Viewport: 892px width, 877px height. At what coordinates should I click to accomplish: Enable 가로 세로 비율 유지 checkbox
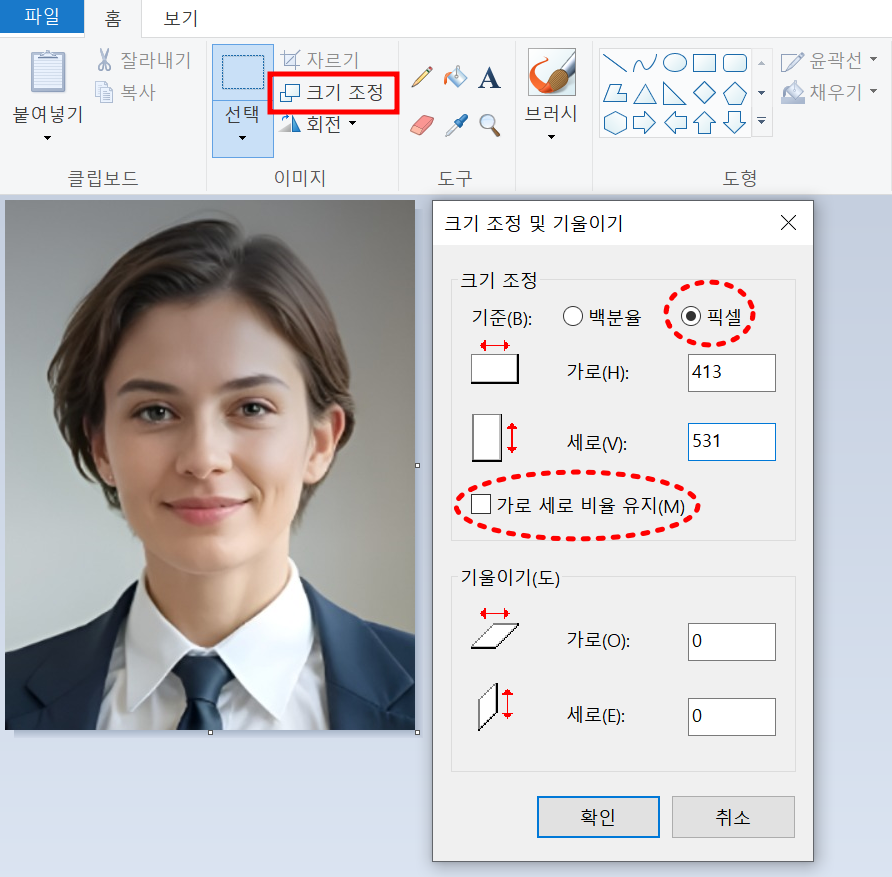(x=482, y=505)
